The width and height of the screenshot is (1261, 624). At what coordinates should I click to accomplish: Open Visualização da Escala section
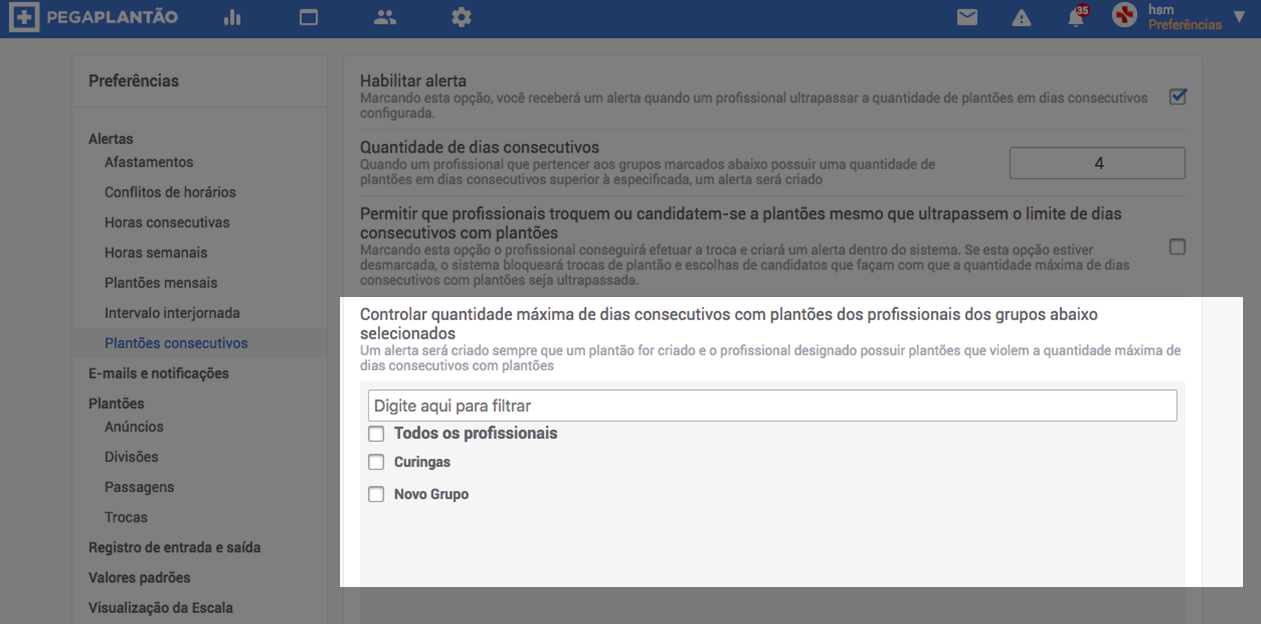click(x=161, y=607)
